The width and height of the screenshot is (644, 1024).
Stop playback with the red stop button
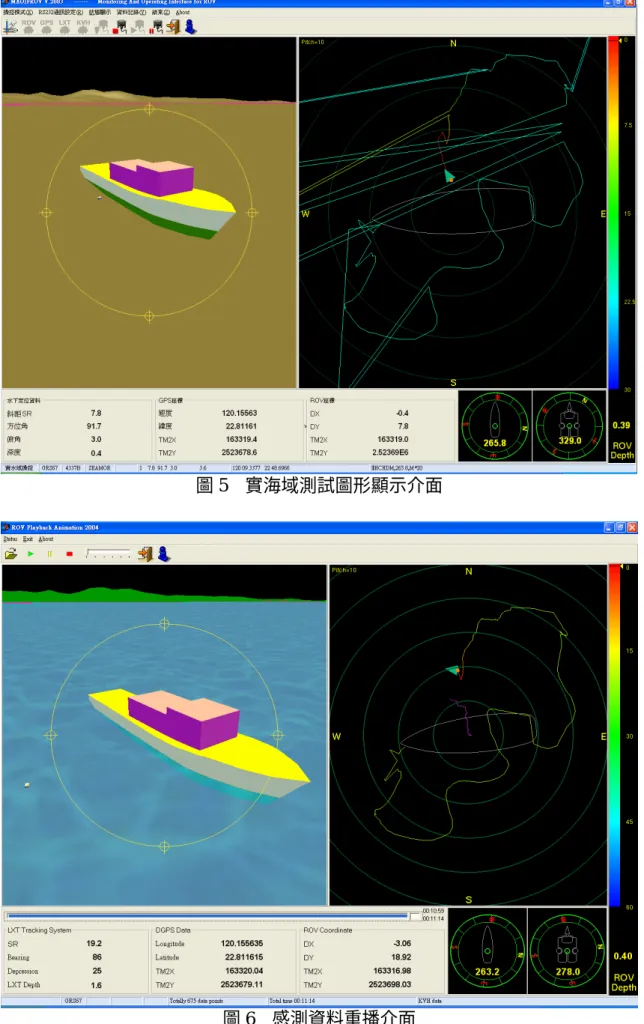69,554
